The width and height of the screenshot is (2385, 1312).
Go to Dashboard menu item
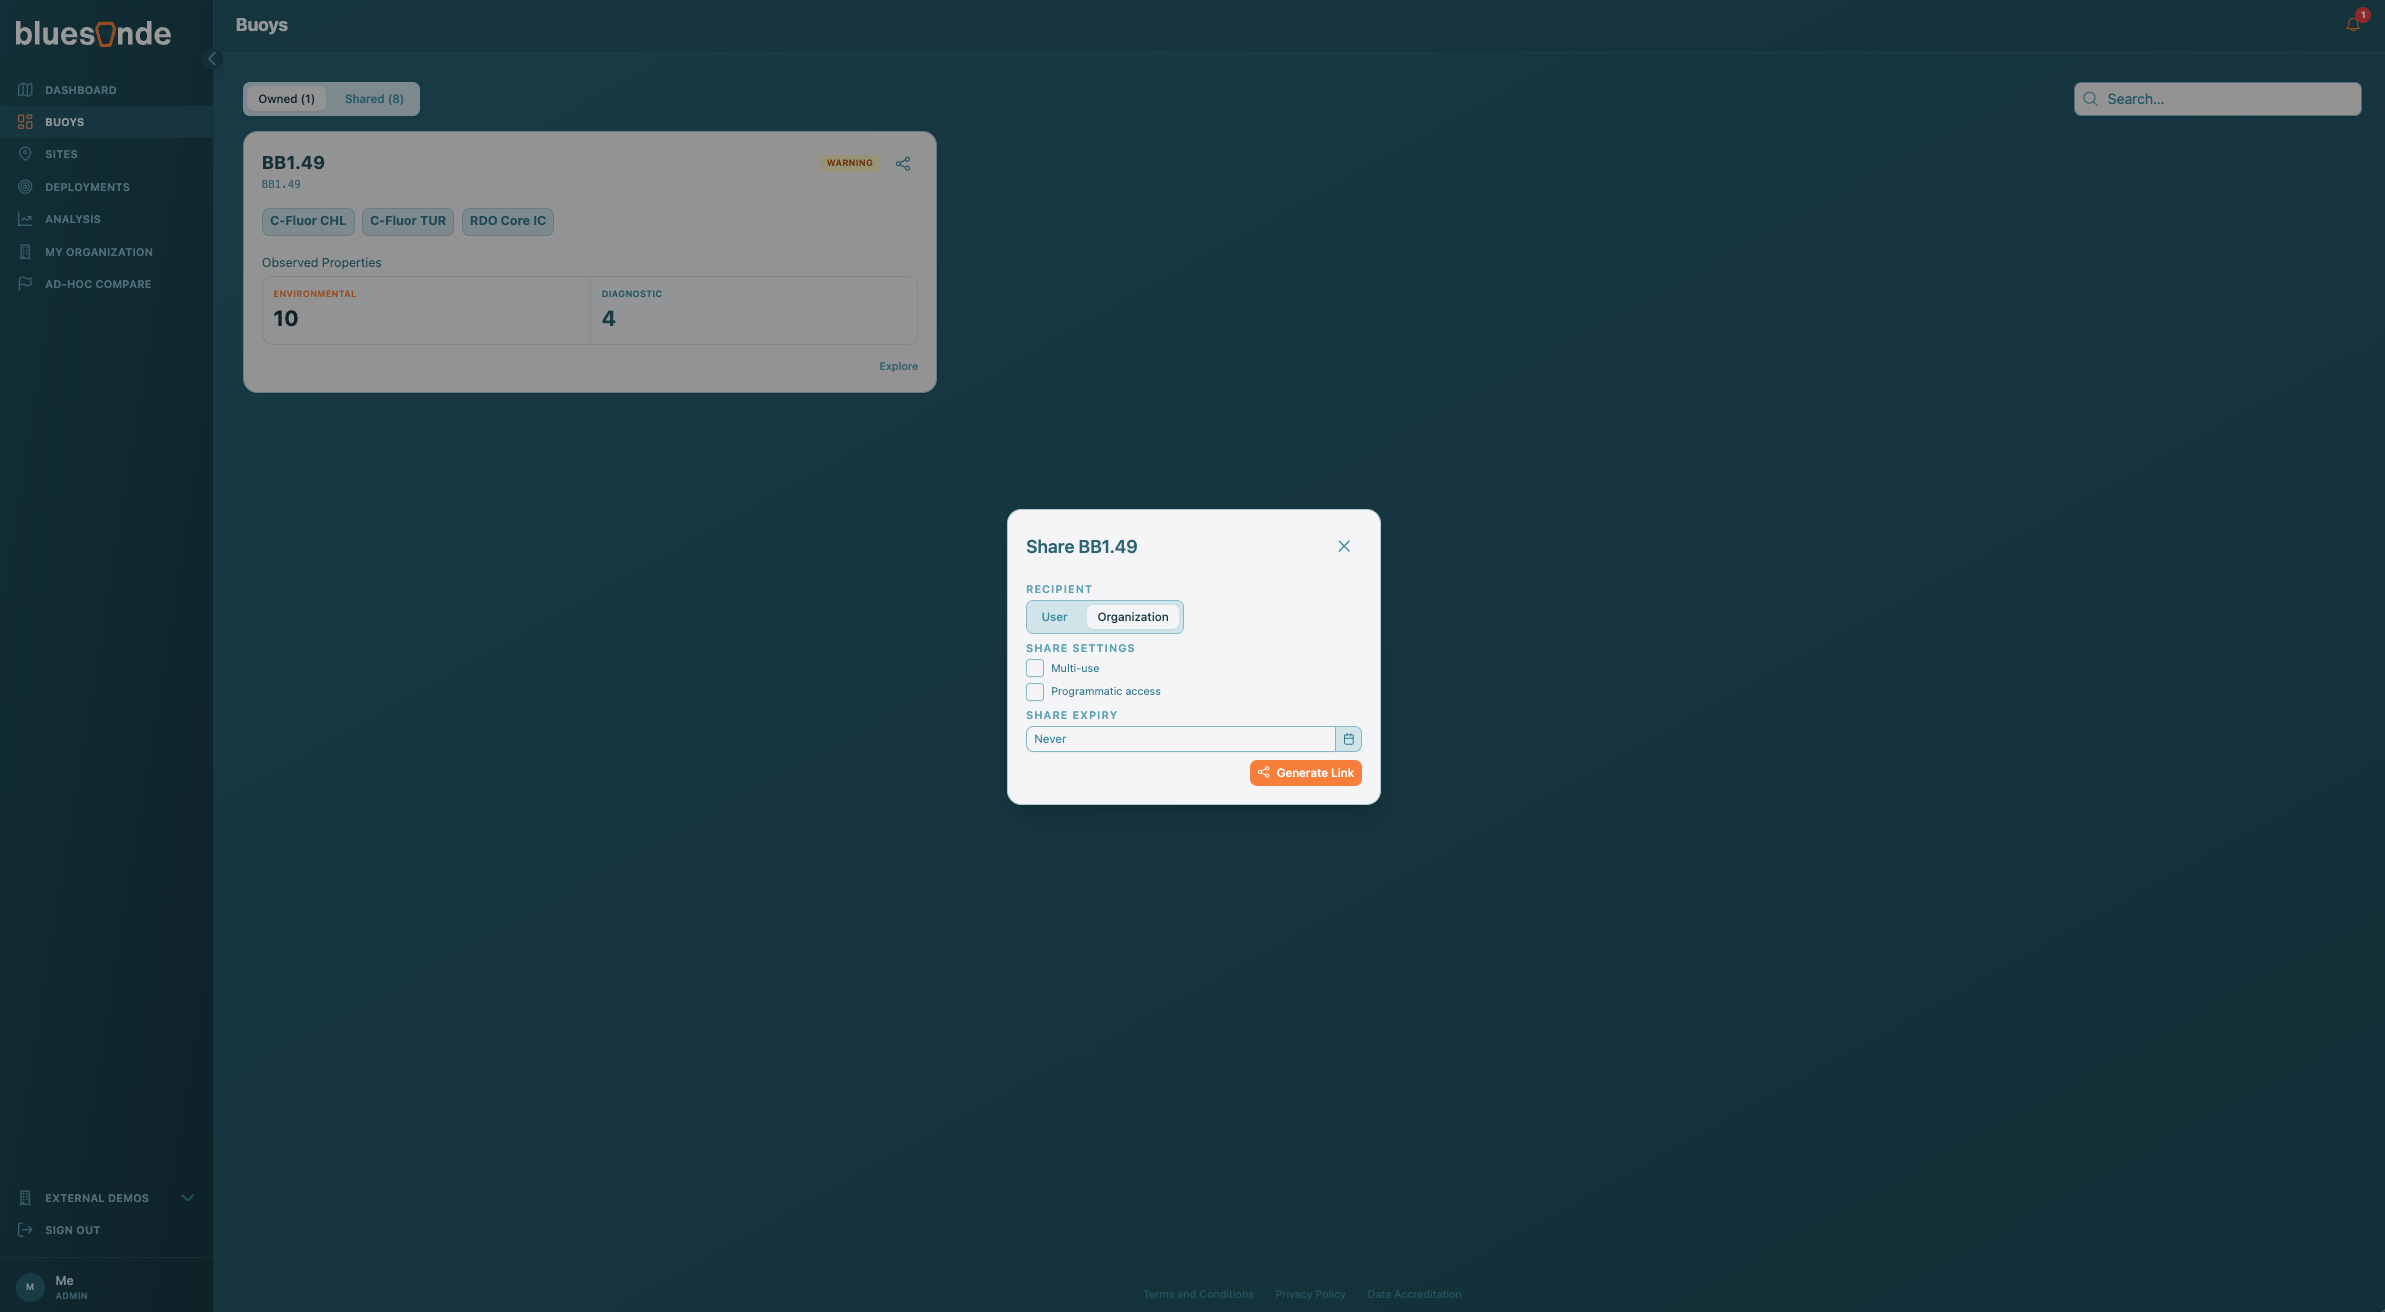(x=80, y=90)
